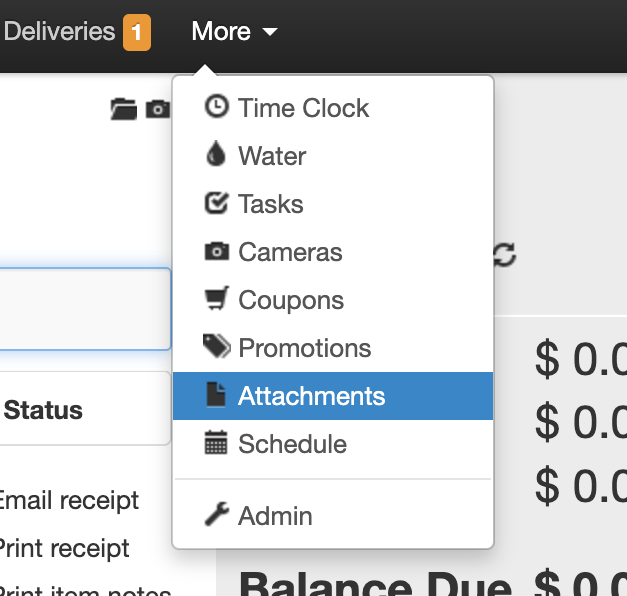
Task: Select Time Clock from the More menu
Action: [303, 108]
